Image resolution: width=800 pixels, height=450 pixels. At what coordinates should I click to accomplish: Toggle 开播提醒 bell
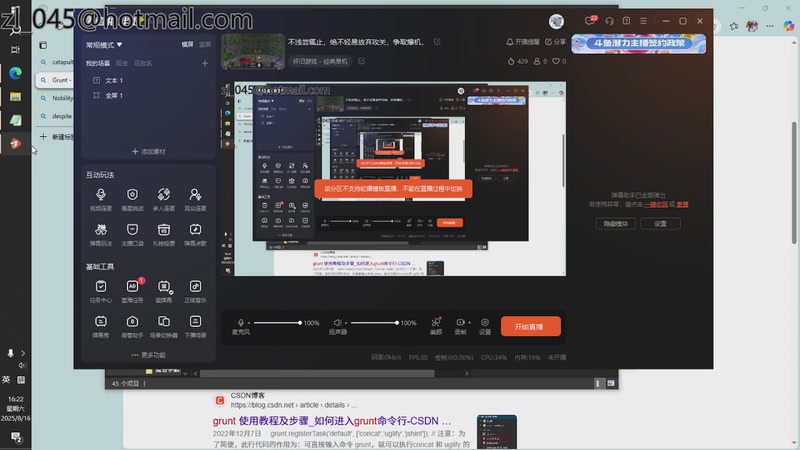pyautogui.click(x=522, y=42)
